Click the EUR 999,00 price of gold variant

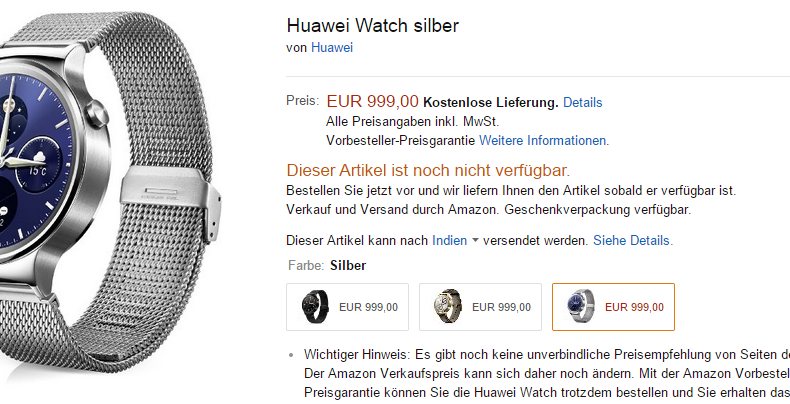tap(501, 307)
